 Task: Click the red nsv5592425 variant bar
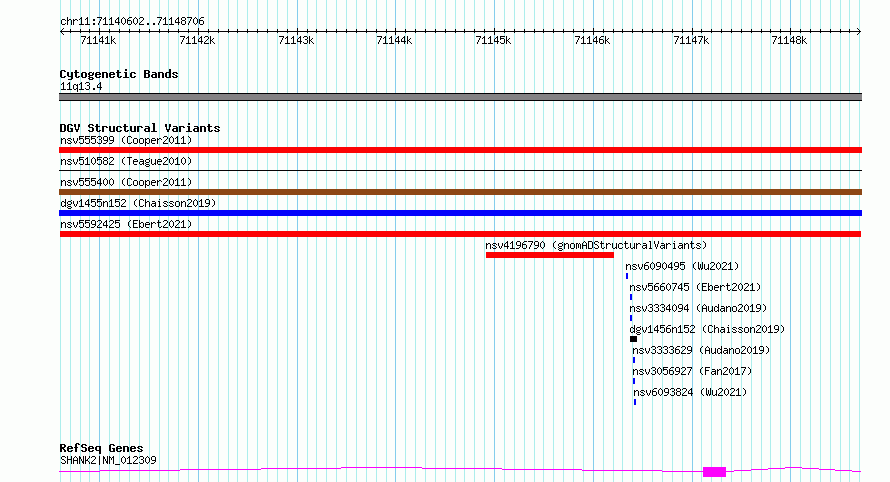click(460, 234)
